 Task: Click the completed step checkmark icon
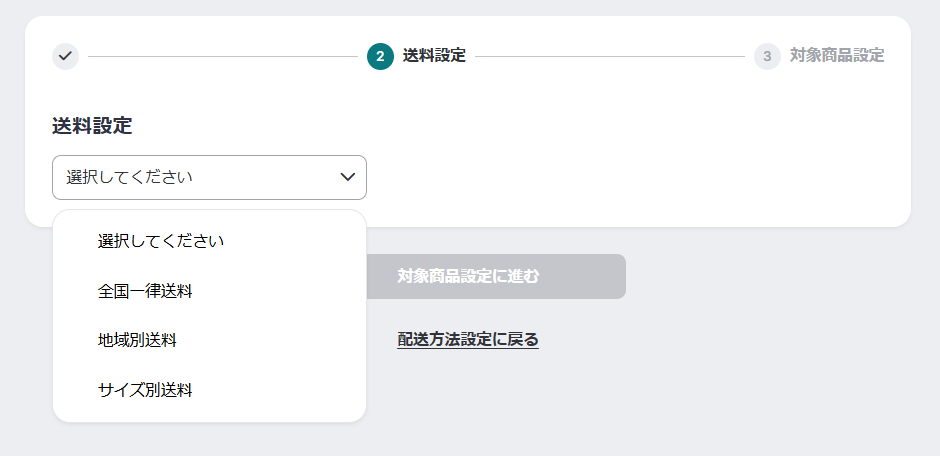[65, 56]
